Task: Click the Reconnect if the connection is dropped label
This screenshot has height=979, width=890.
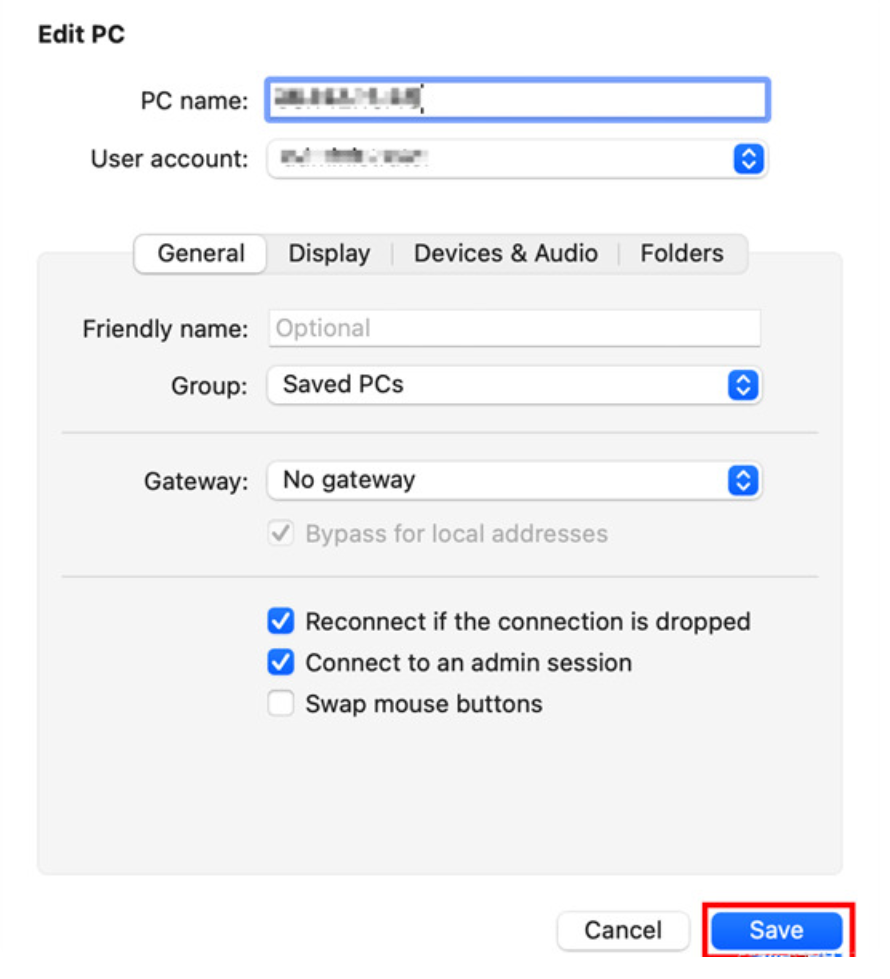Action: tap(528, 622)
